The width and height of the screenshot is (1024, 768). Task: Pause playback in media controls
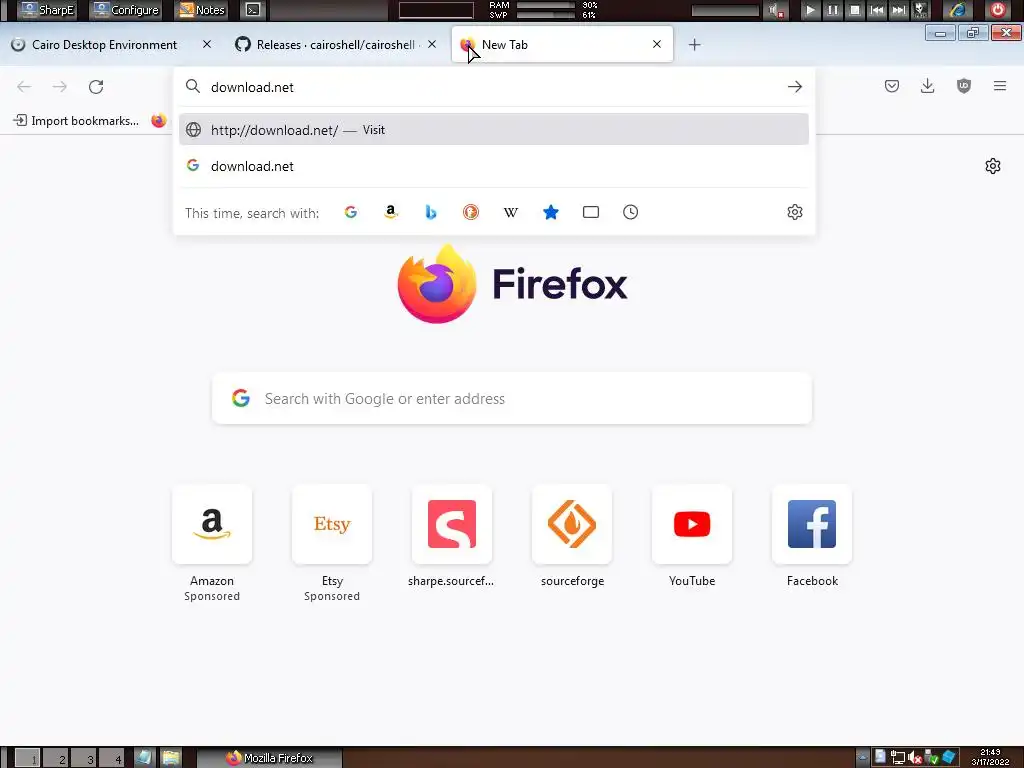[833, 10]
